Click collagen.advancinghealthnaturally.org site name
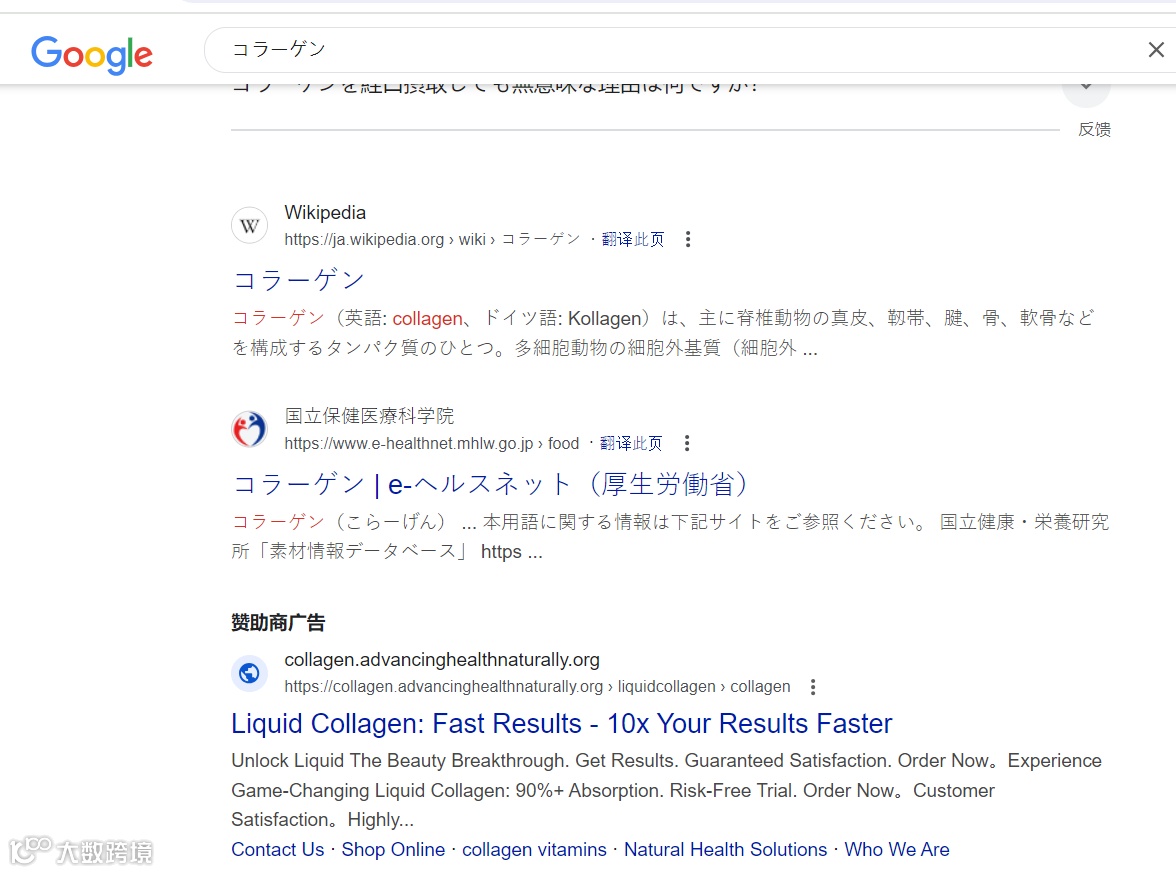The image size is (1176, 873). [442, 660]
